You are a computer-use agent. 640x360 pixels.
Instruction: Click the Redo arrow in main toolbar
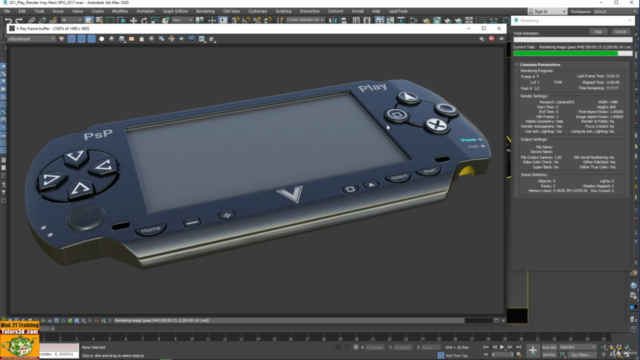click(19, 20)
